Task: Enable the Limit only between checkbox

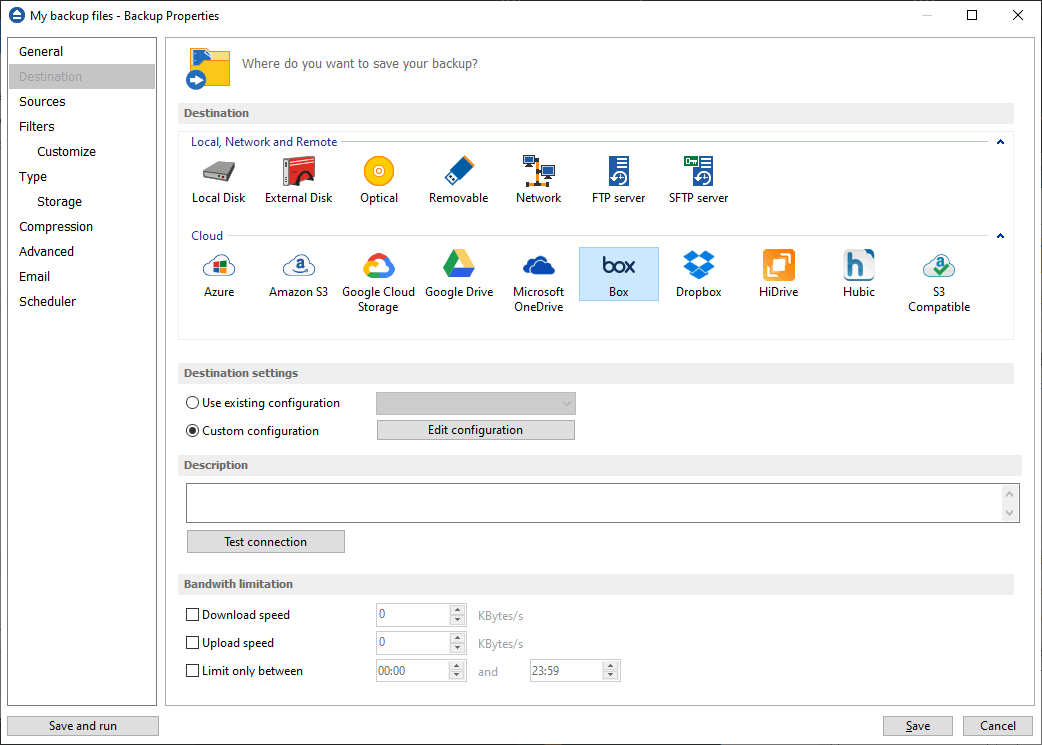Action: [193, 671]
